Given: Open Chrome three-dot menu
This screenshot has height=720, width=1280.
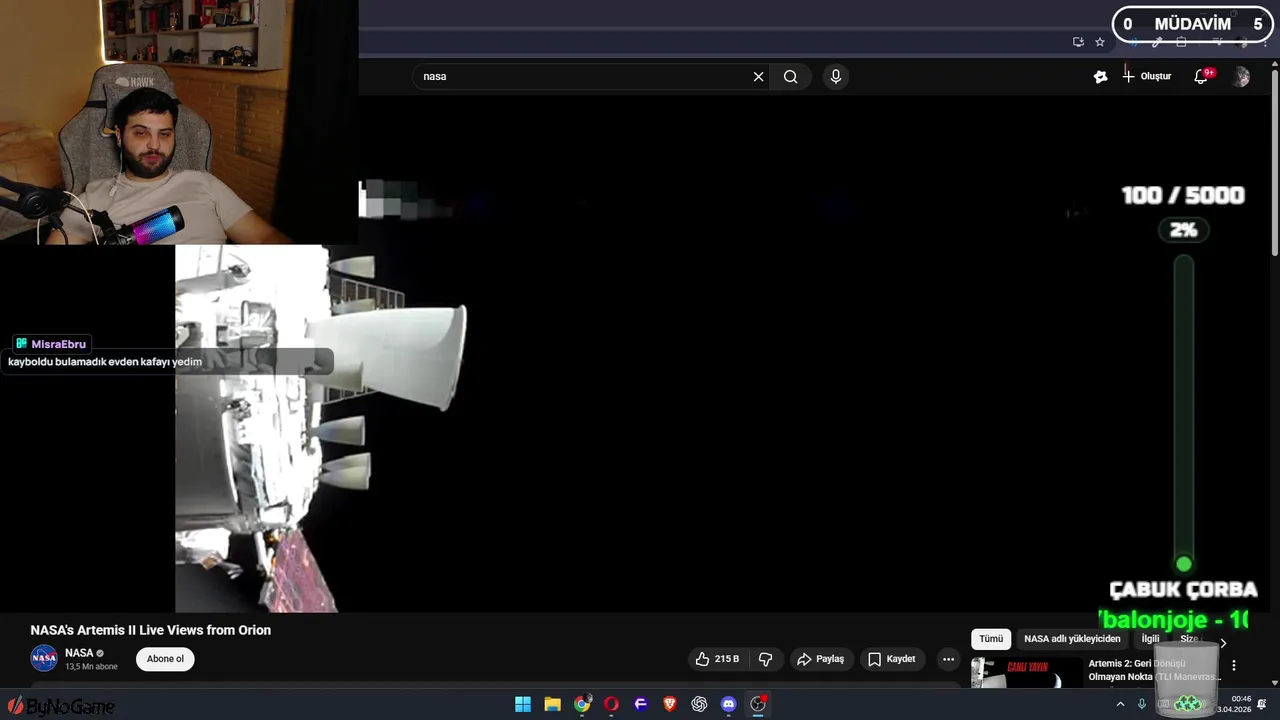Looking at the screenshot, I should [x=1264, y=42].
